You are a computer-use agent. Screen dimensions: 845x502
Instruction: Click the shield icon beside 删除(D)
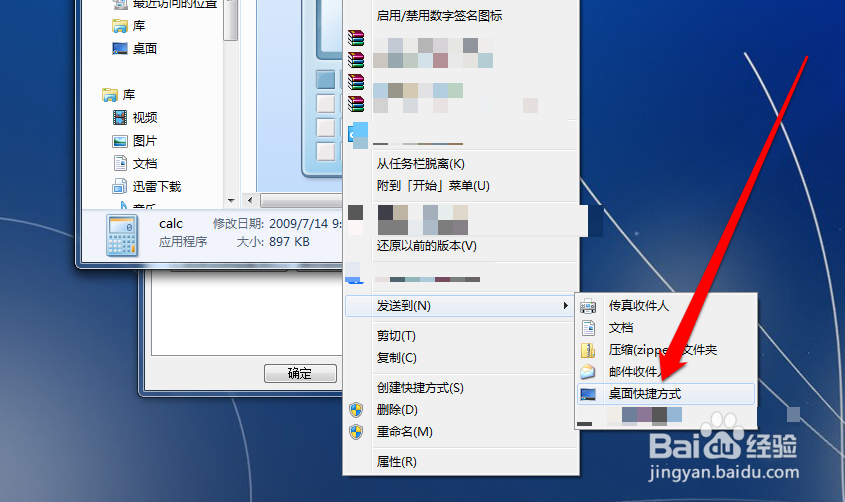tap(356, 410)
